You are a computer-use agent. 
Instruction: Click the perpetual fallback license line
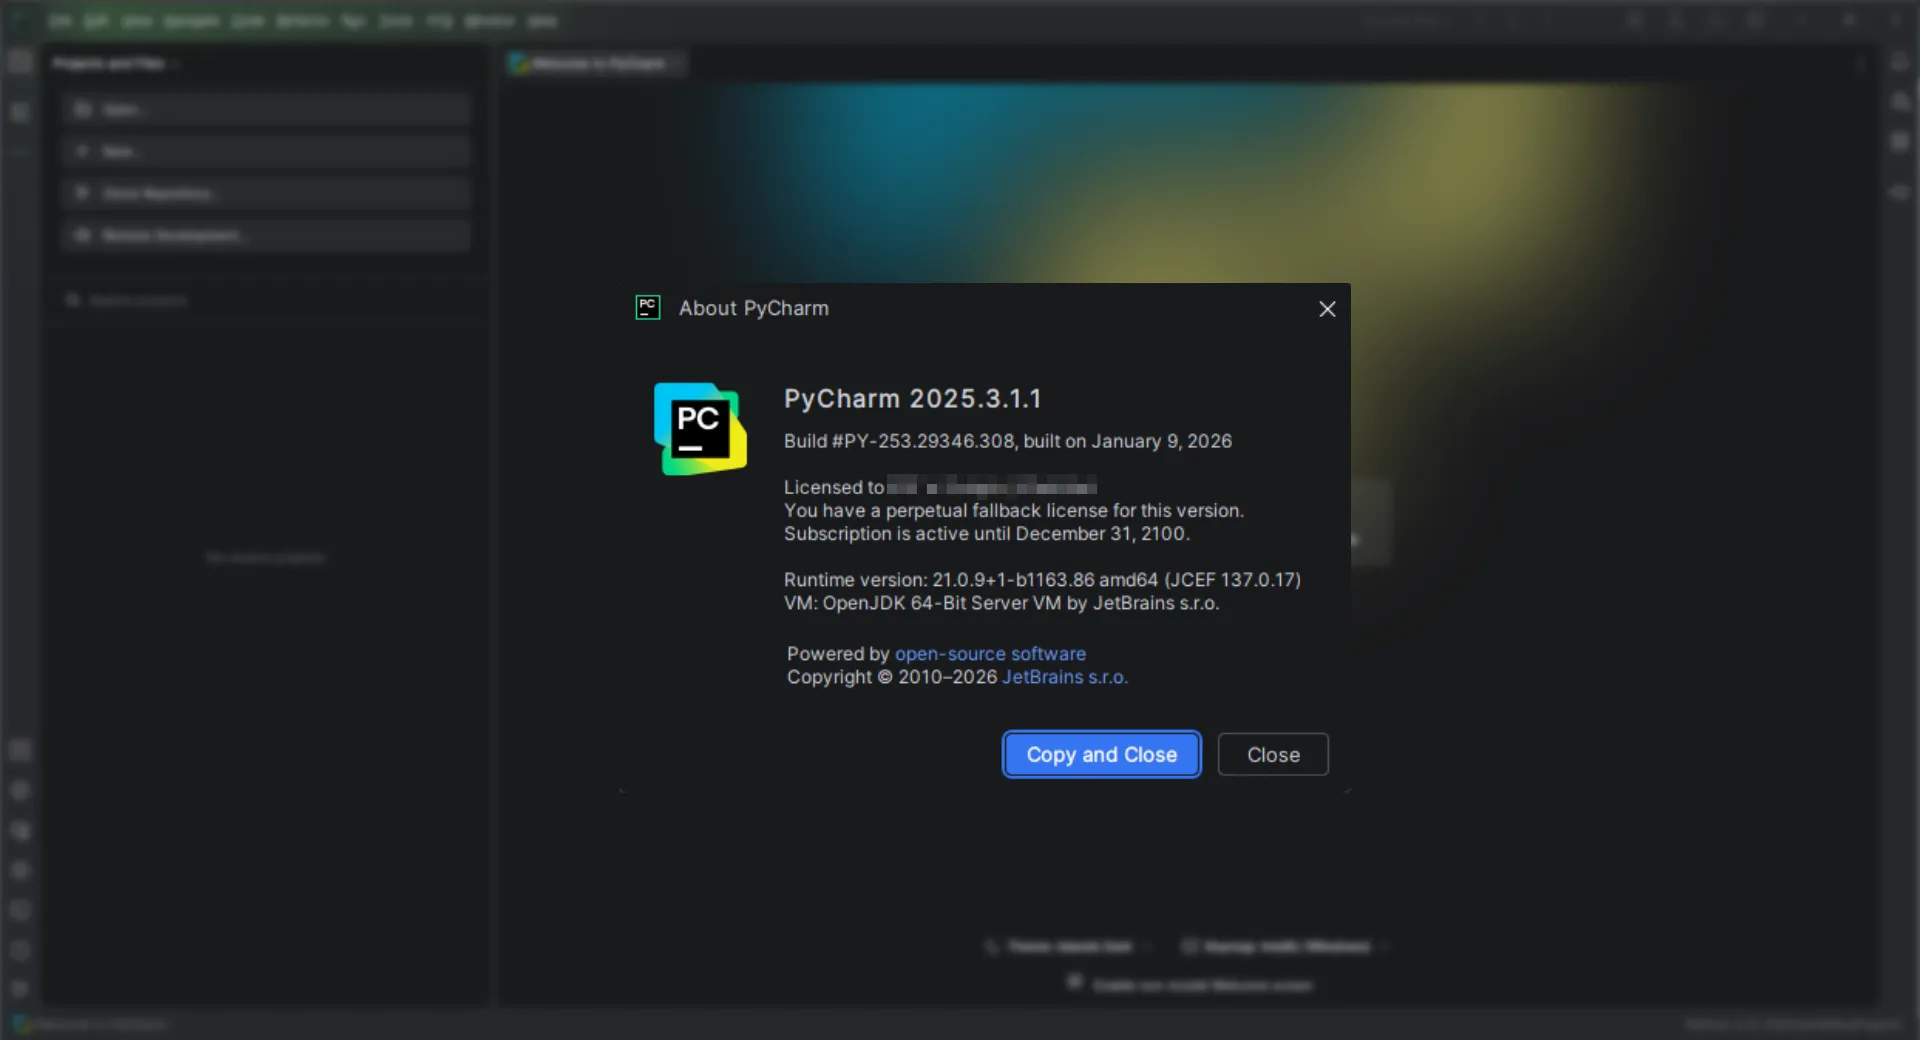[x=1014, y=510]
